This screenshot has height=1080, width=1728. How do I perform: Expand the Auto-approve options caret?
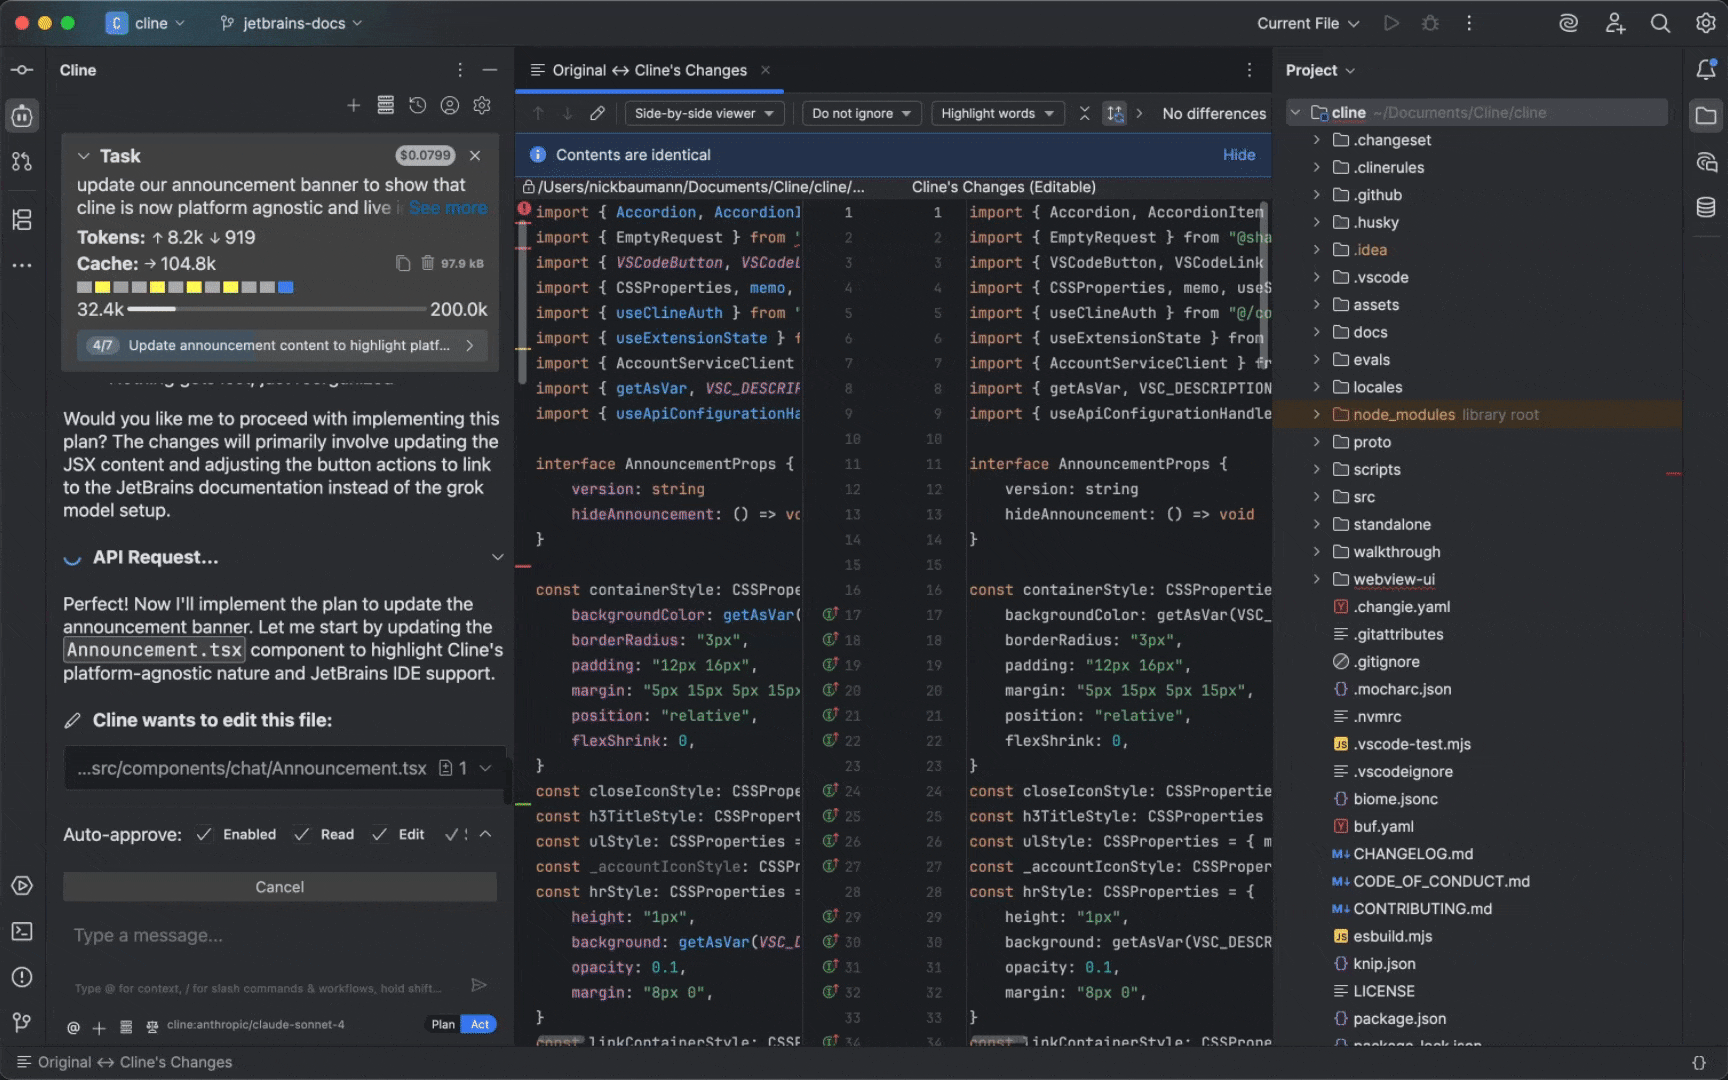point(485,834)
